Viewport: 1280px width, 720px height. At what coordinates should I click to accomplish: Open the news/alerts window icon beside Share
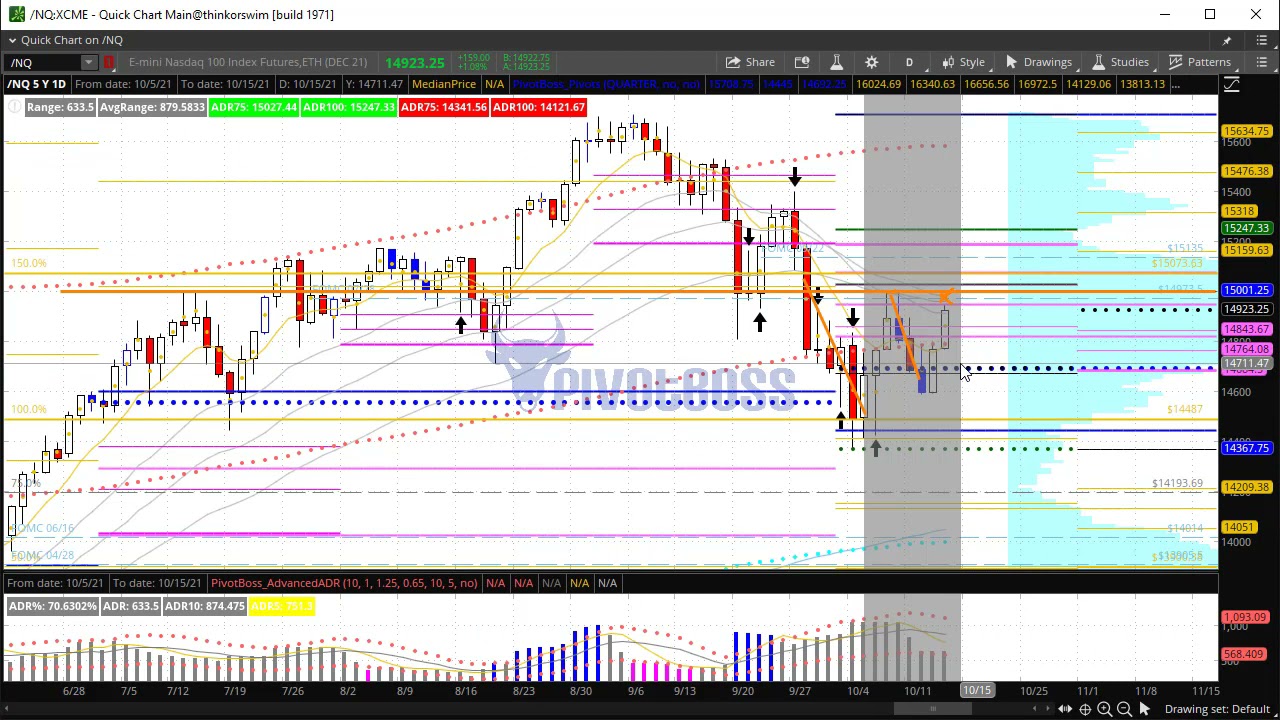coord(802,62)
